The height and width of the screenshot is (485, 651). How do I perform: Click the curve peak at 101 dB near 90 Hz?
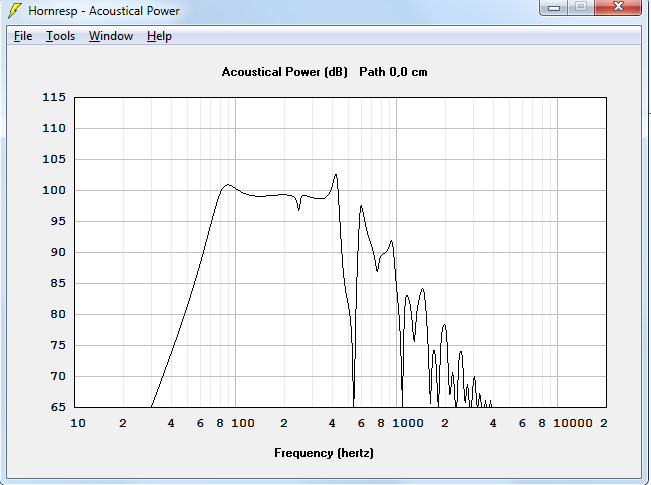pos(228,184)
